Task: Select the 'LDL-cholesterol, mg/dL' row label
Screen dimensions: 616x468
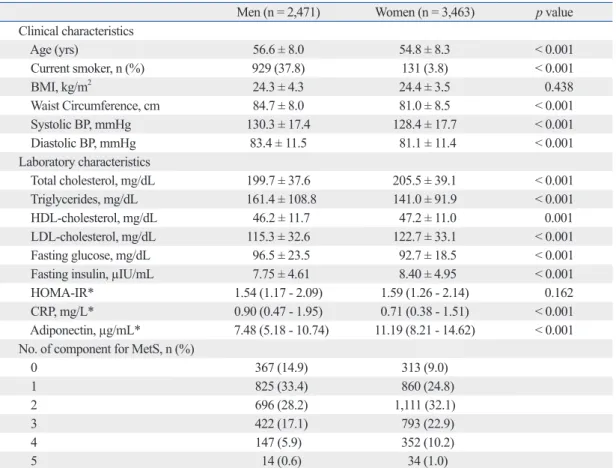Action: click(x=93, y=237)
